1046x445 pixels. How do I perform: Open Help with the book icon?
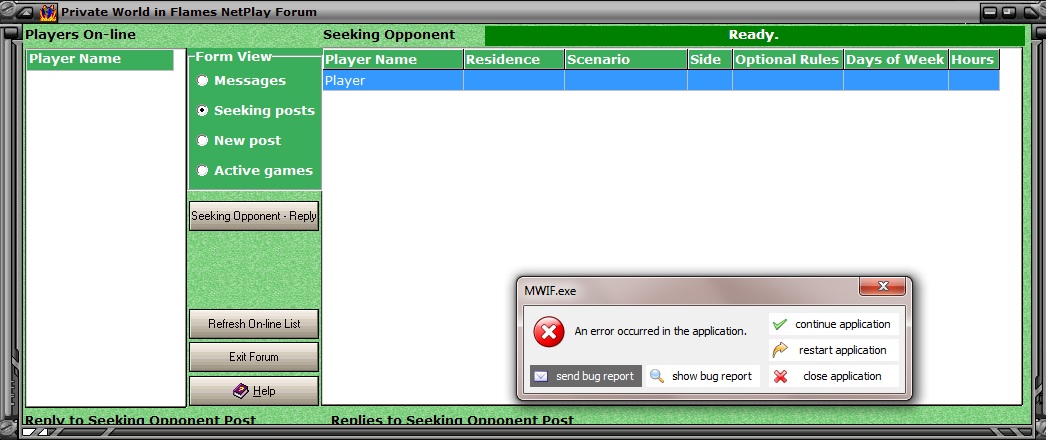[253, 391]
